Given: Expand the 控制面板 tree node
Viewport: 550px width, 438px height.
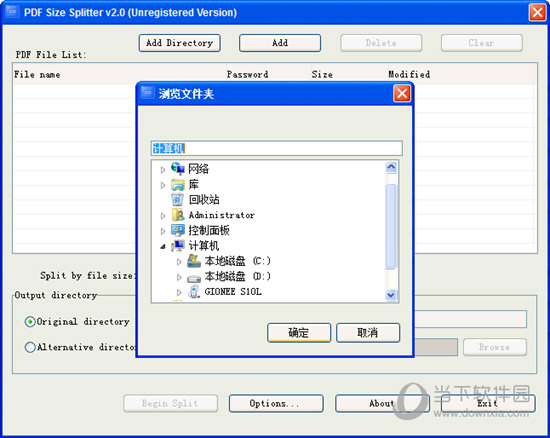Looking at the screenshot, I should [163, 231].
